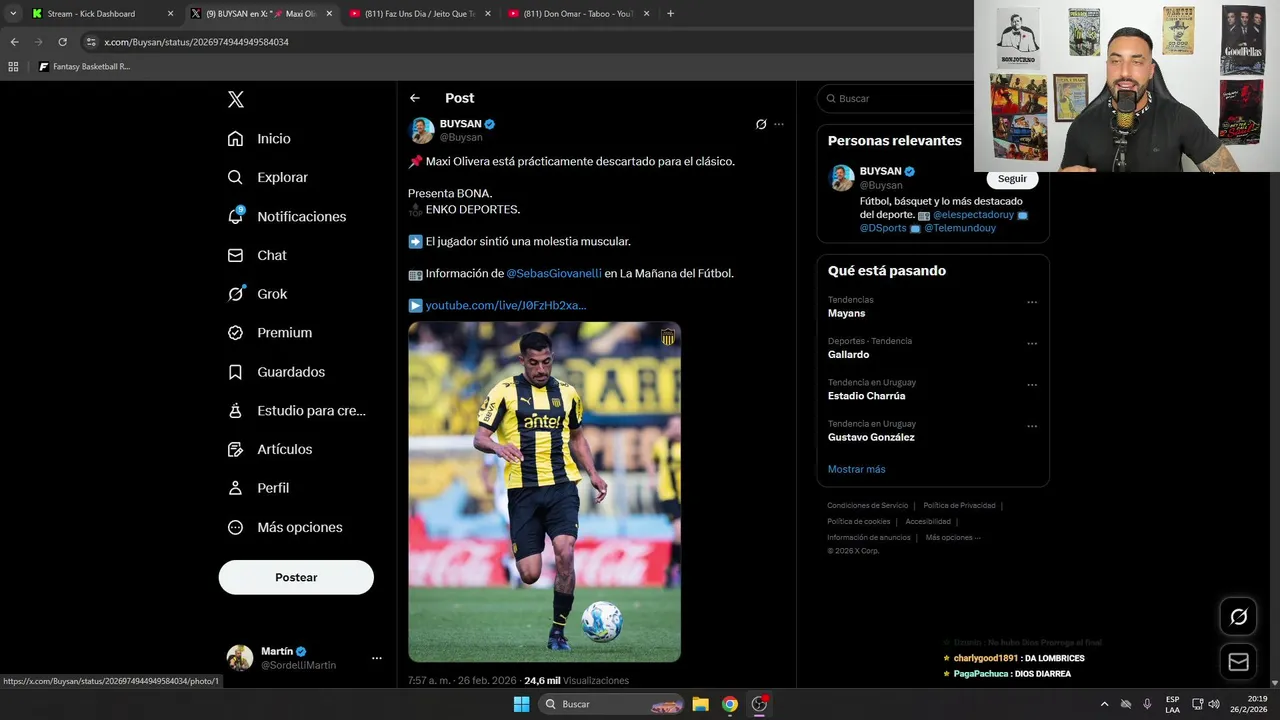Show hidden tray icons chevron
The width and height of the screenshot is (1280, 720).
[1104, 704]
